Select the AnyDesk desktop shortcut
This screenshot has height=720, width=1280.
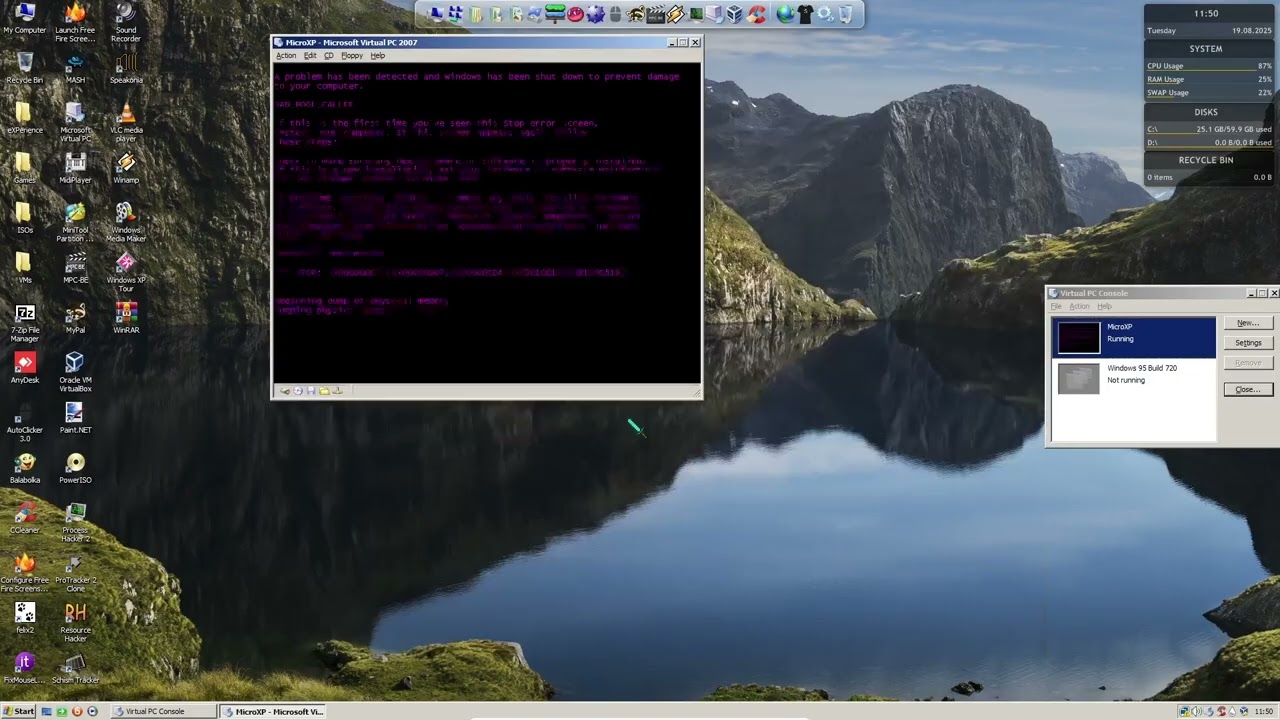tap(25, 369)
